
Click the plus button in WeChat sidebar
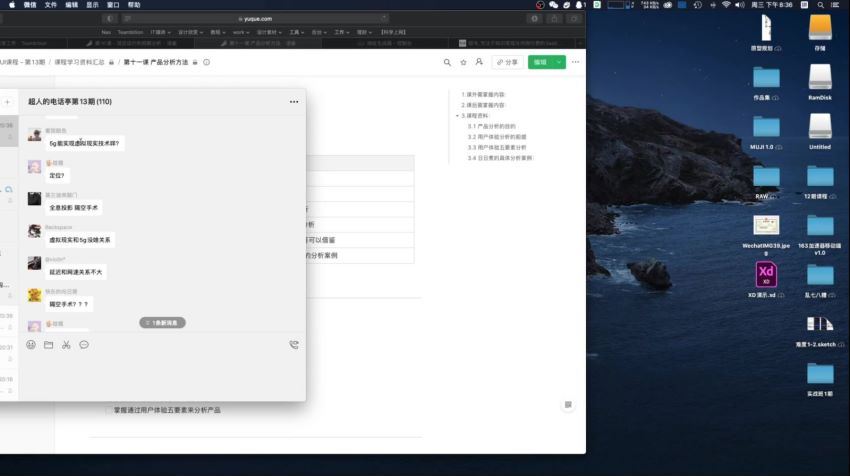[x=7, y=102]
